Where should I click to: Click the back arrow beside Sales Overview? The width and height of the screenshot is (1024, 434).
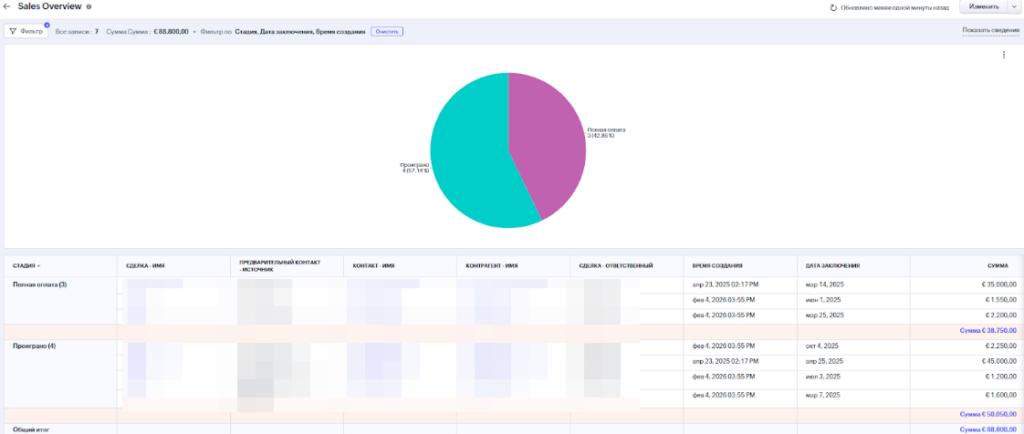click(x=7, y=7)
